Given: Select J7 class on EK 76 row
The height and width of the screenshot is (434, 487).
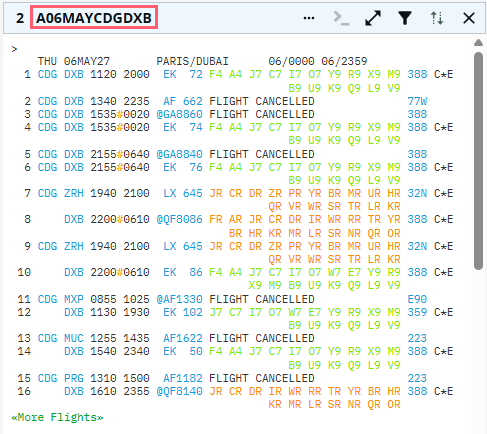Looking at the screenshot, I should [255, 167].
